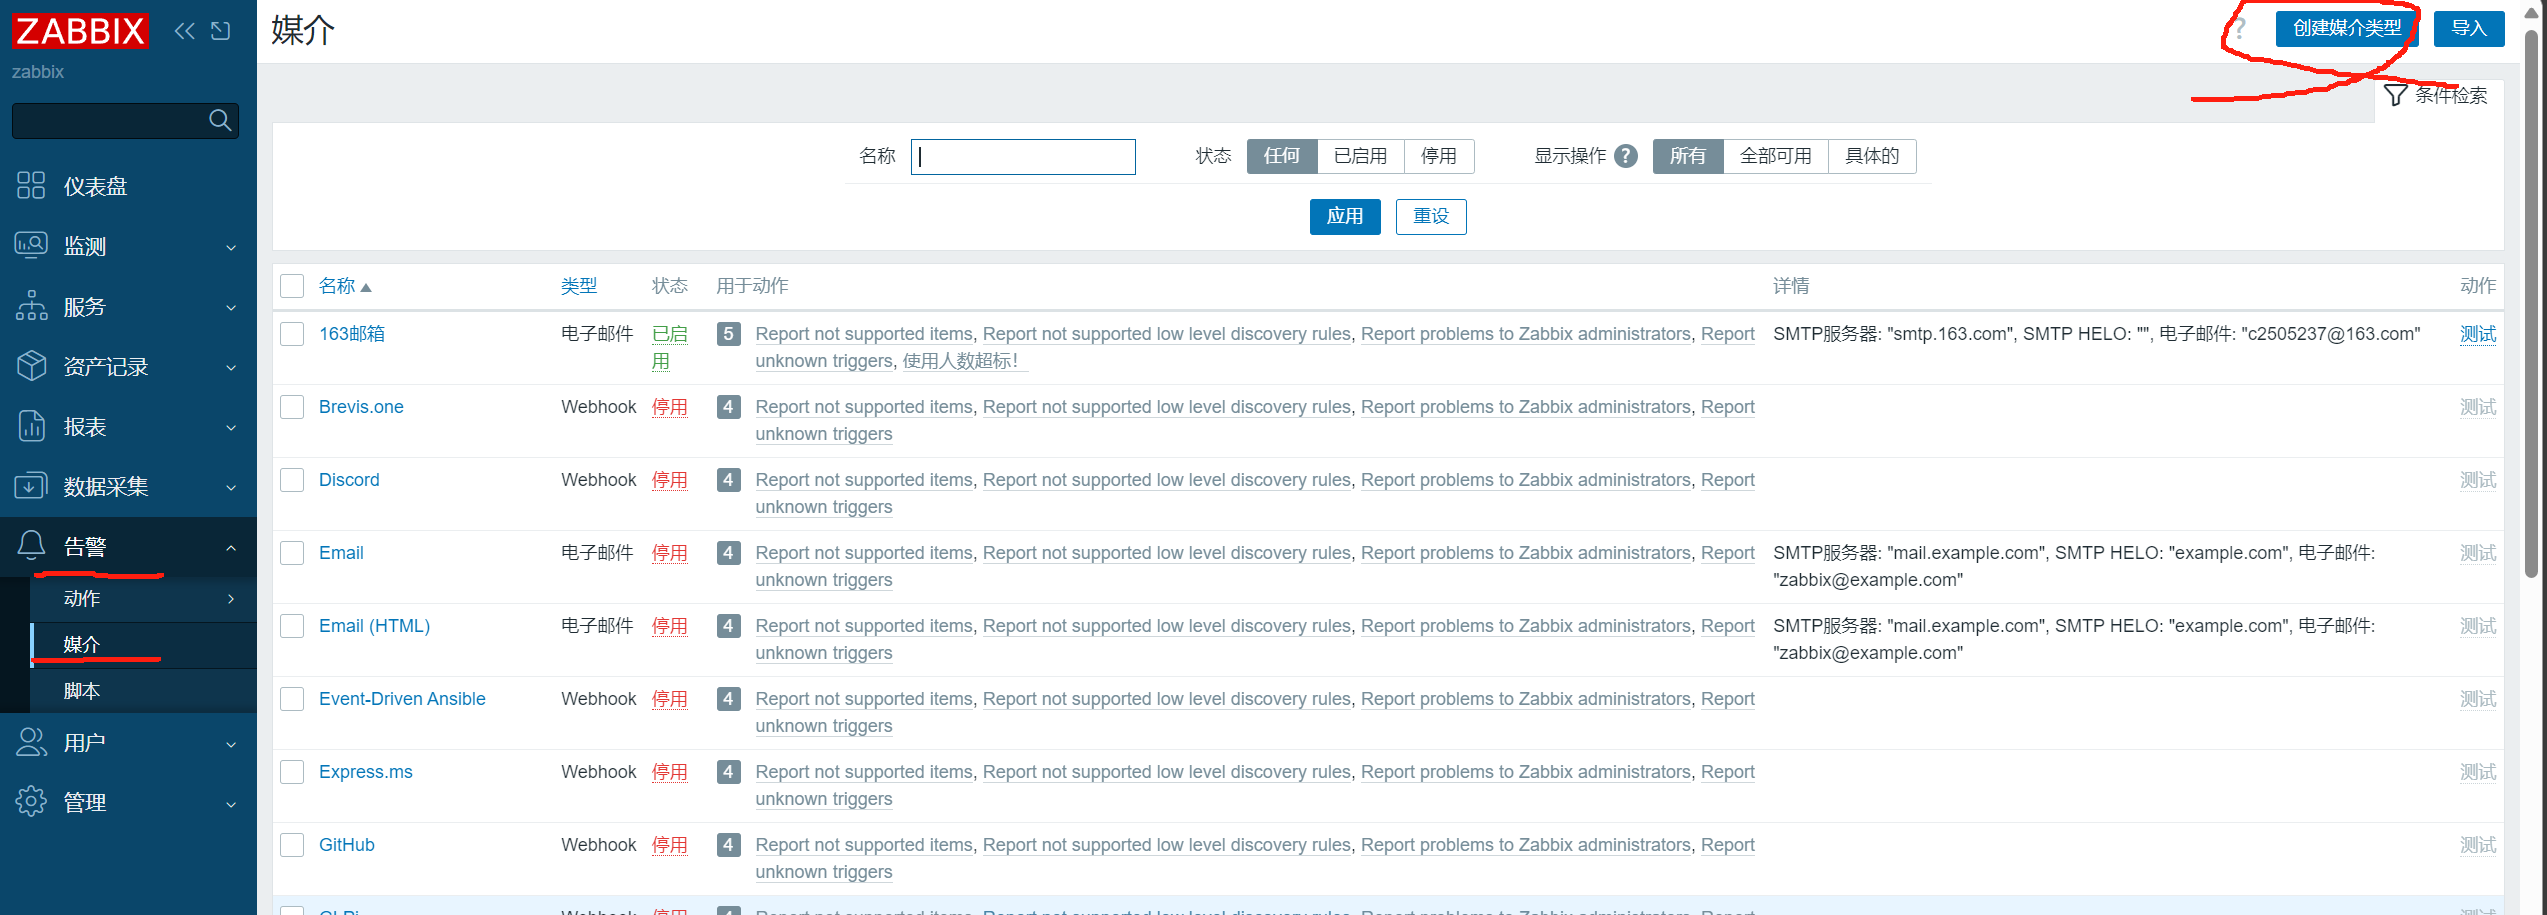This screenshot has width=2547, height=915.
Task: Open the GitHub media type link
Action: click(347, 845)
